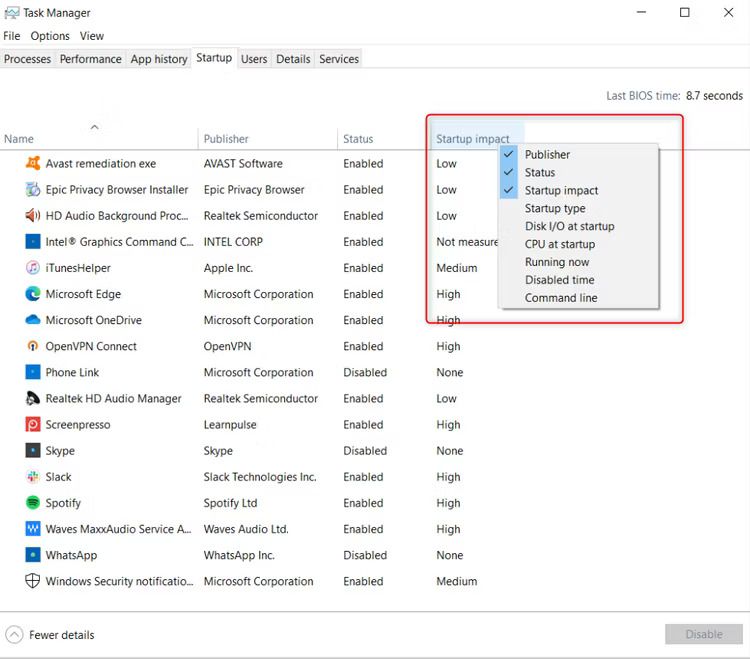Click the 'Waves Audio Ltd.' publisher cell
The image size is (750, 659).
pos(246,529)
